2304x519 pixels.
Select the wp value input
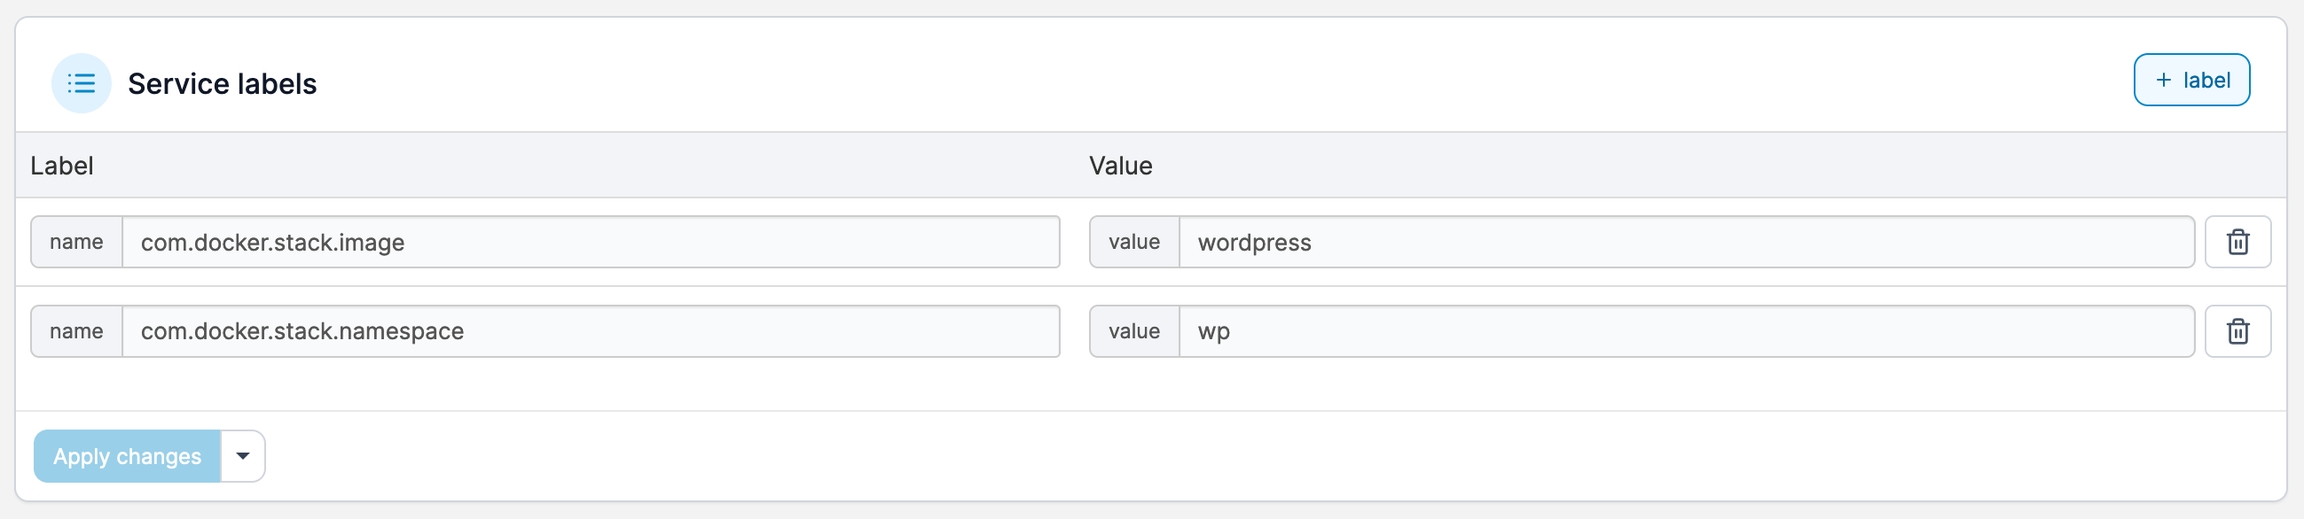(x=1686, y=331)
